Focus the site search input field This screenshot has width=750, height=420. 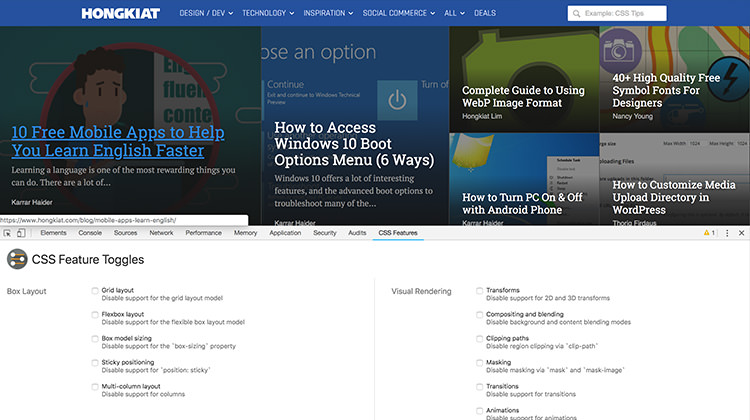[622, 14]
